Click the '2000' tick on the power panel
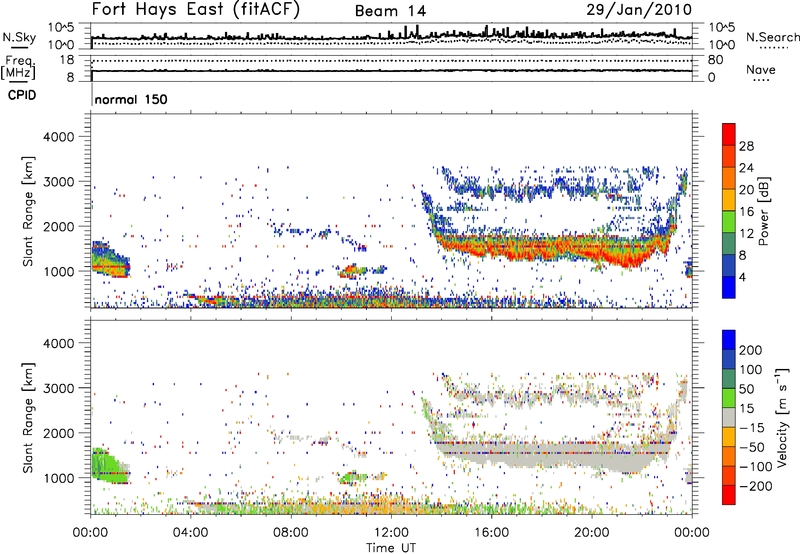The width and height of the screenshot is (800, 554). click(58, 226)
